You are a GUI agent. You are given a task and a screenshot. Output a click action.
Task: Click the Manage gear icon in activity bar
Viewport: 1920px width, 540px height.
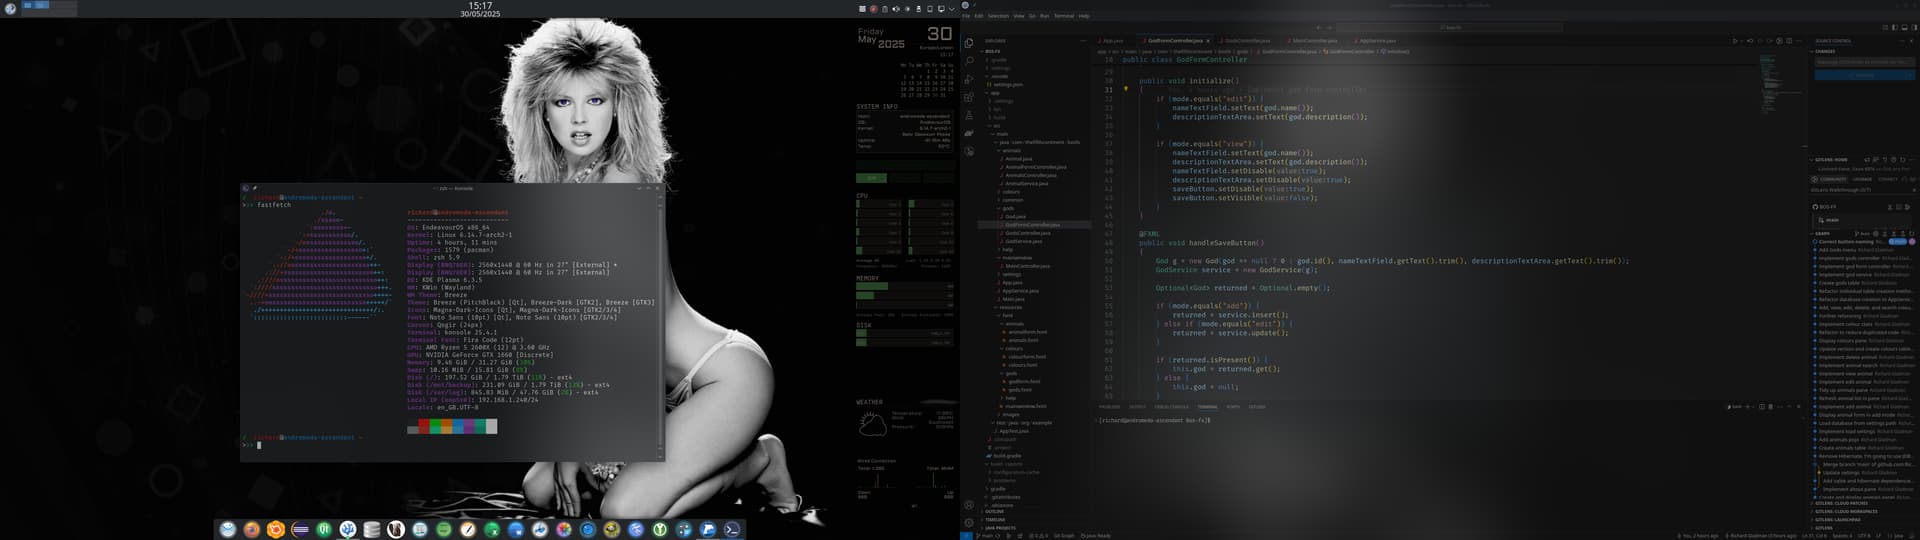click(x=968, y=522)
